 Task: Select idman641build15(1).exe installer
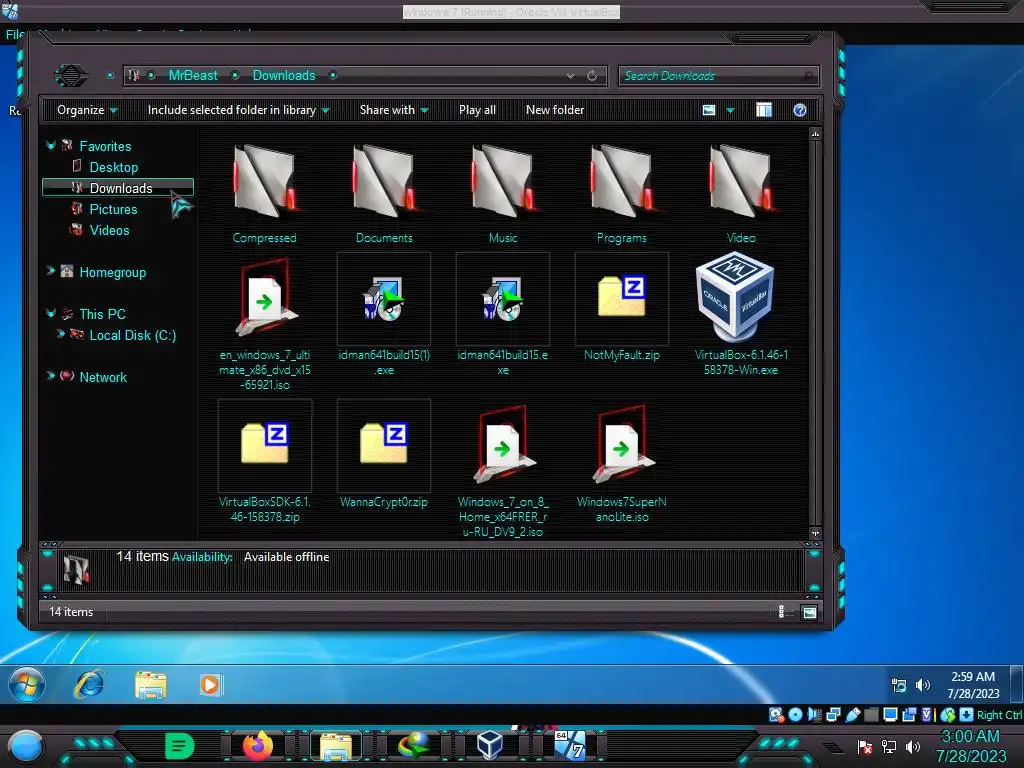[x=384, y=315]
